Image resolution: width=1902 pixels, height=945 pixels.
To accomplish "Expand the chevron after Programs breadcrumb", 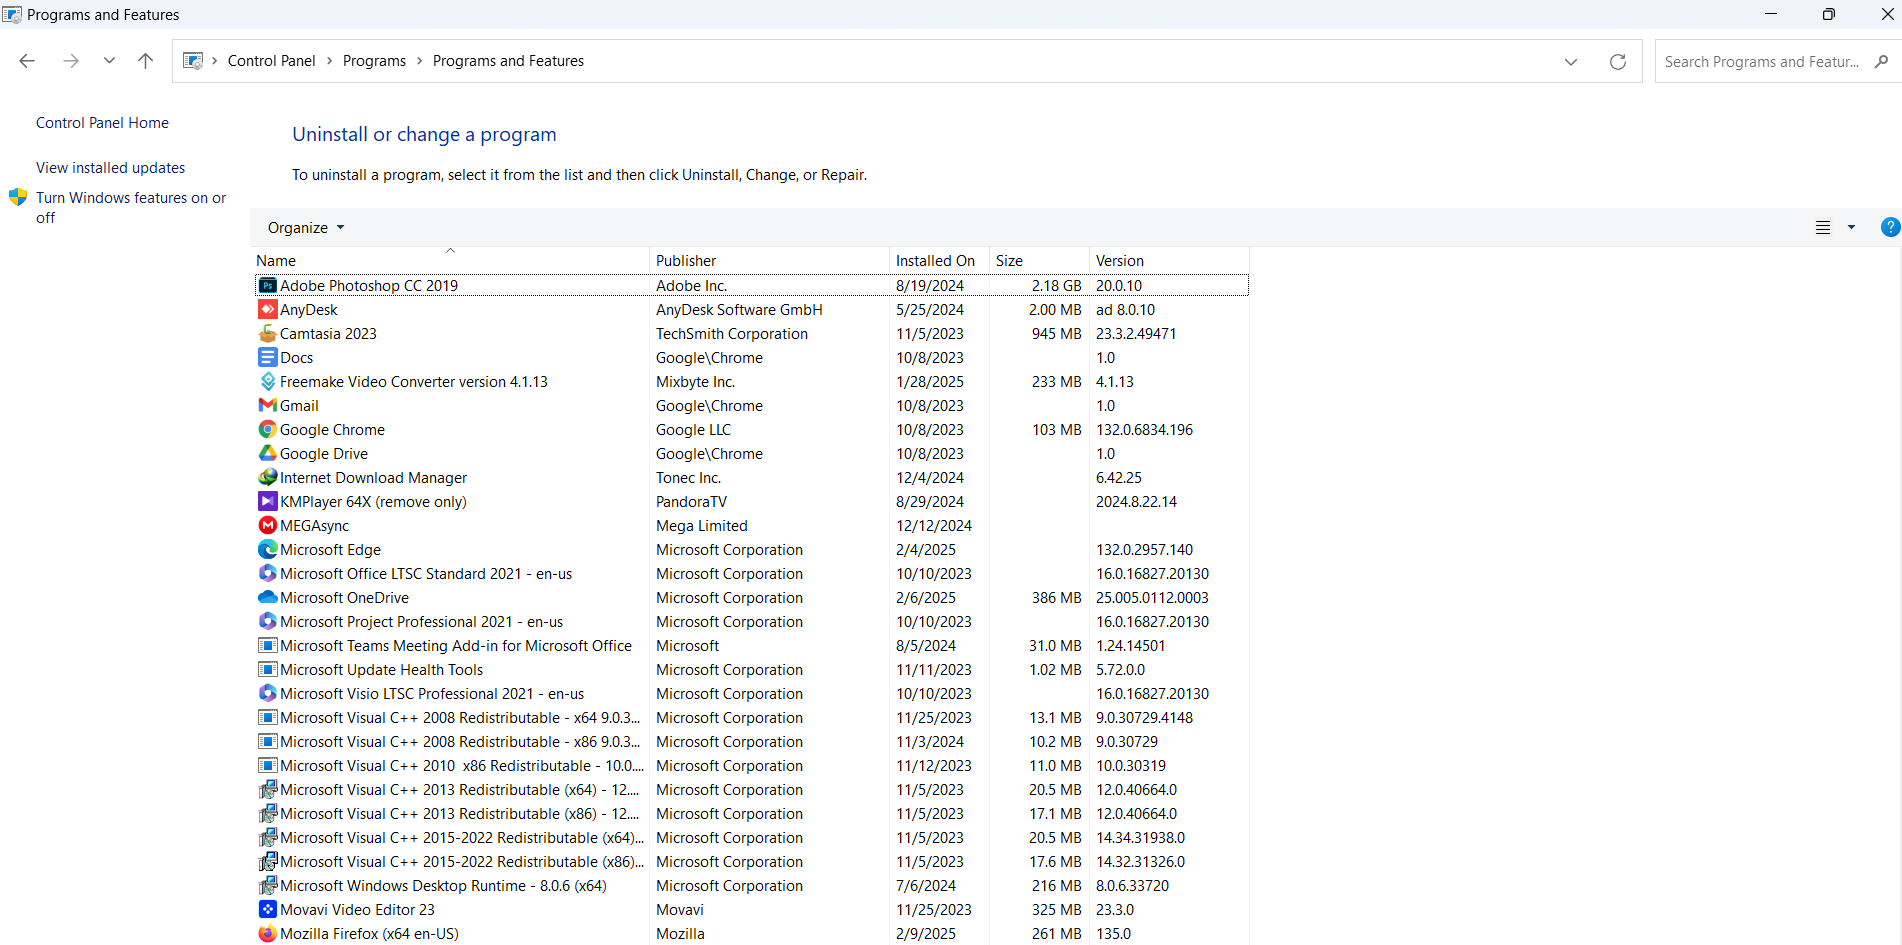I will 420,61.
